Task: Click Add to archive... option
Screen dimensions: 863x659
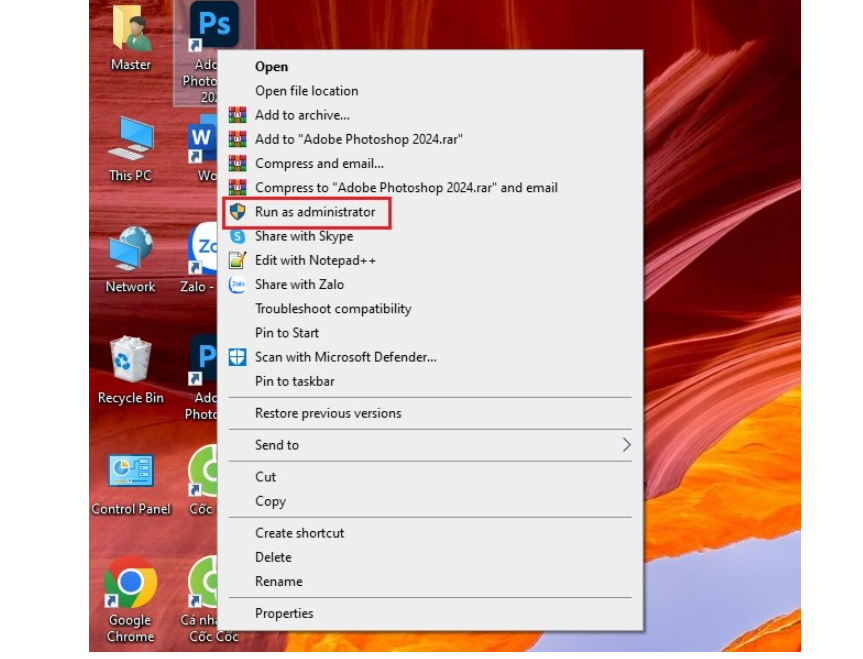Action: coord(302,115)
